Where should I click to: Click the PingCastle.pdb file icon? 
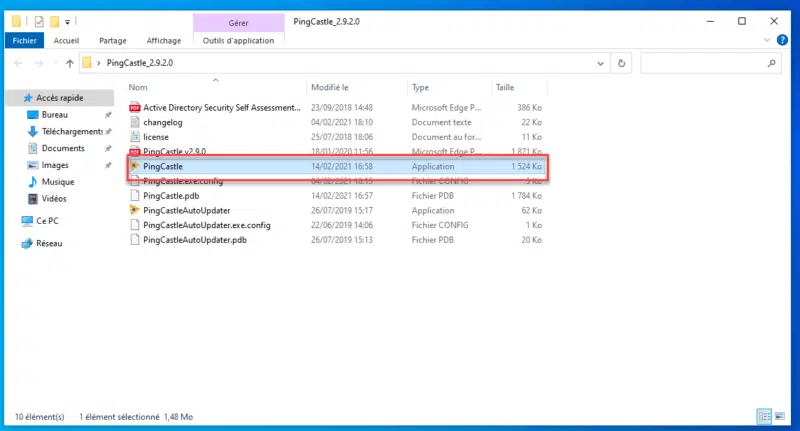[135, 196]
